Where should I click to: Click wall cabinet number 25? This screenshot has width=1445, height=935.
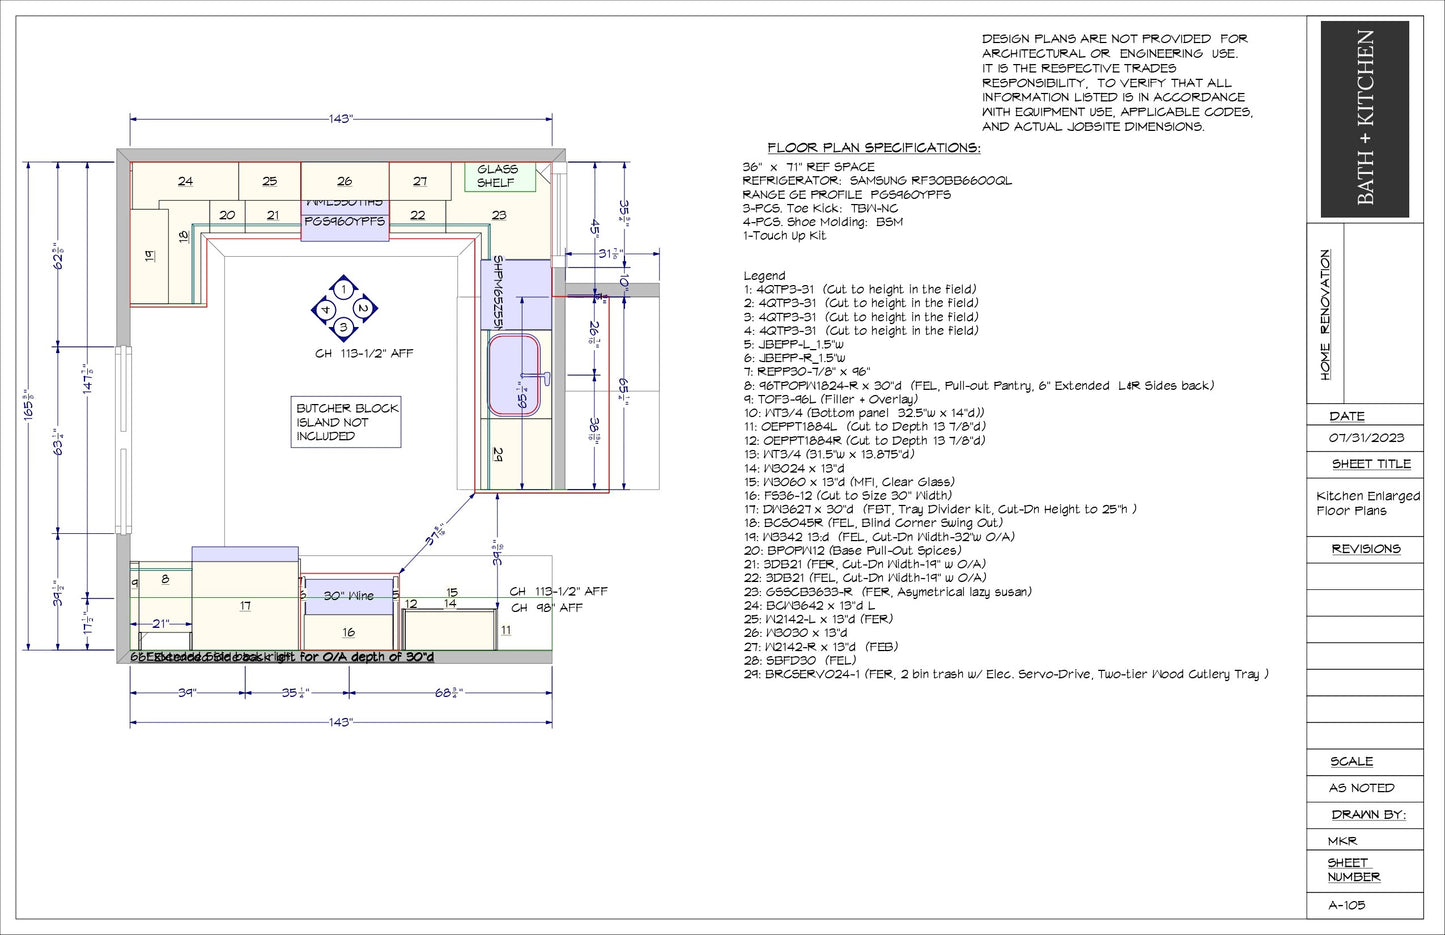(270, 181)
